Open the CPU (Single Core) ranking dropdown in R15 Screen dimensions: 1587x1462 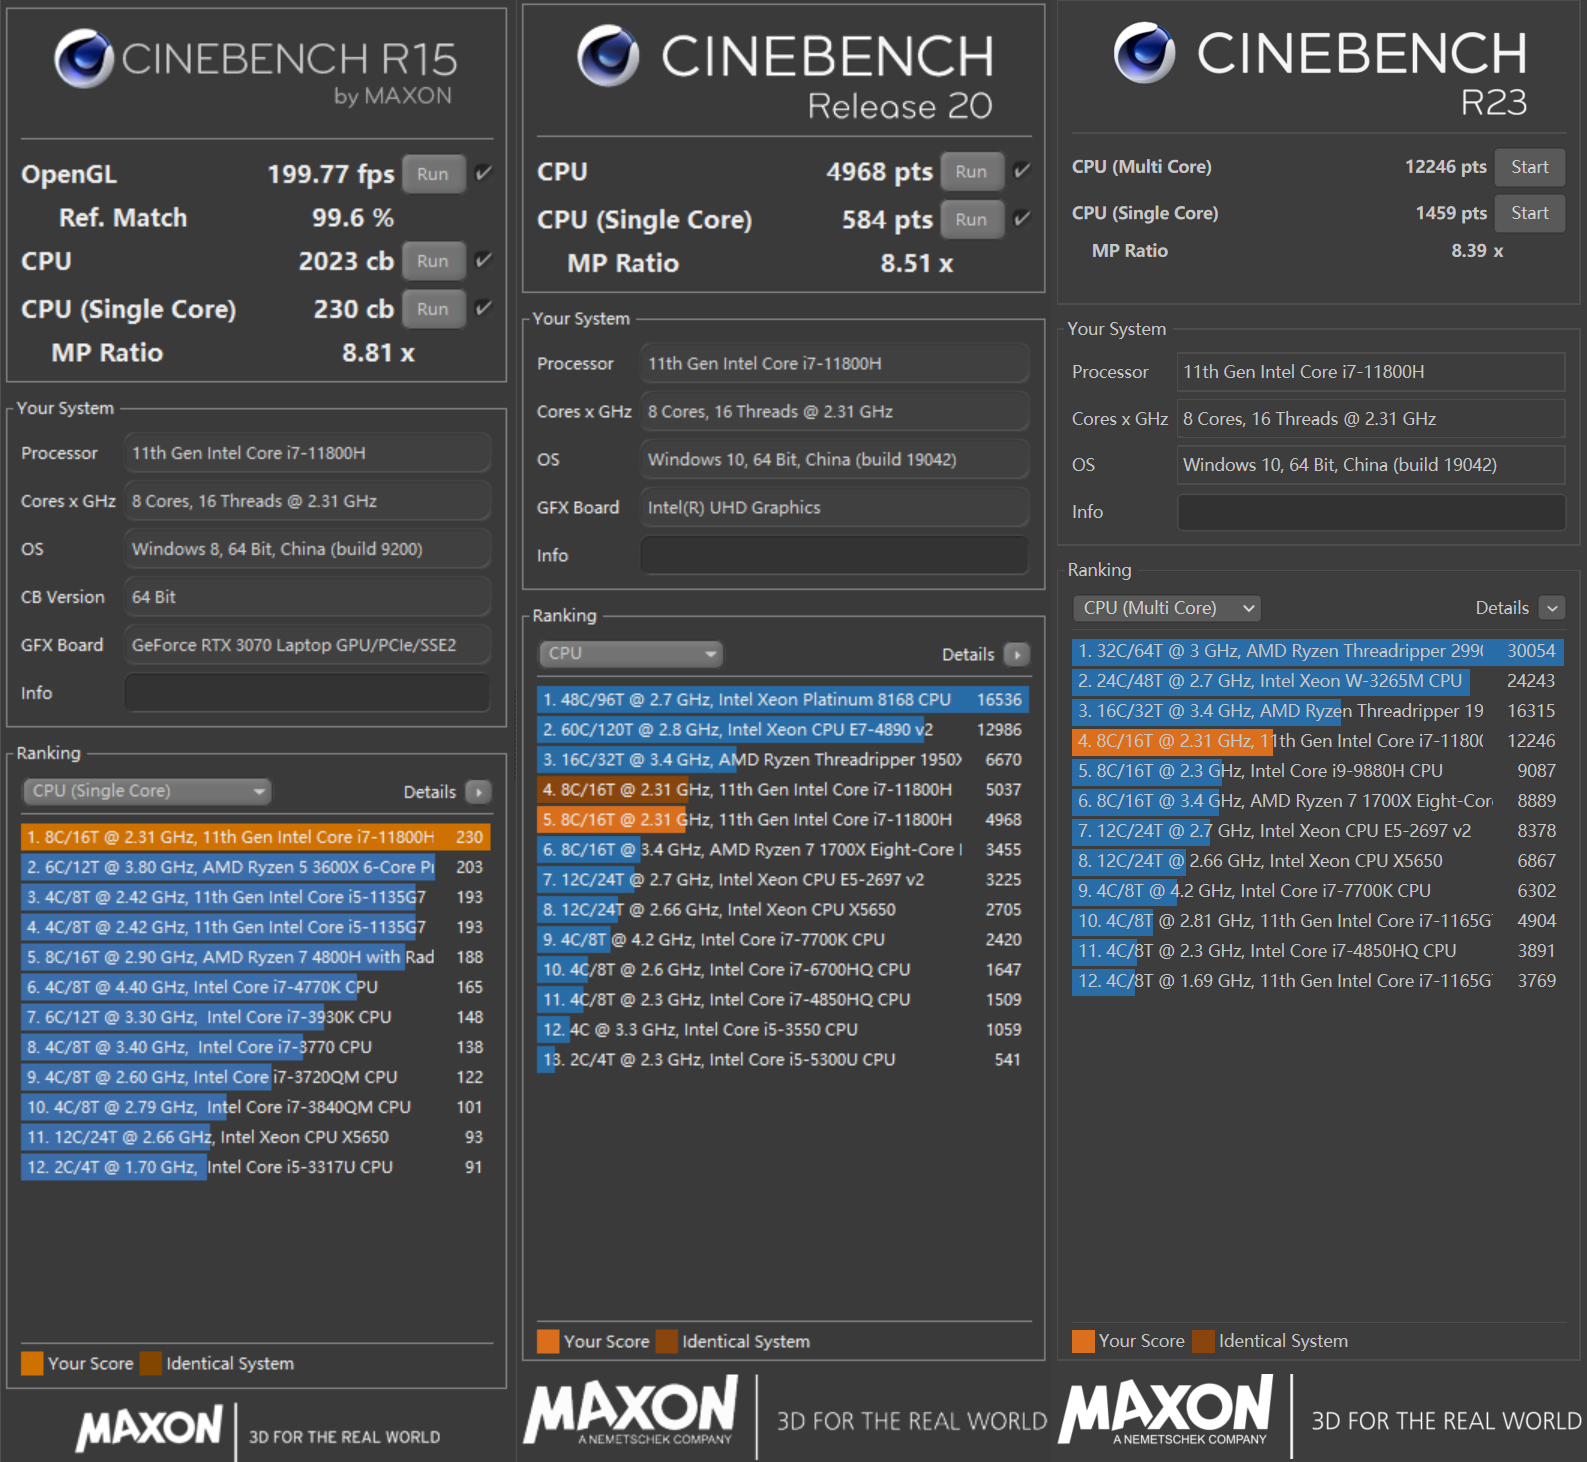[148, 791]
